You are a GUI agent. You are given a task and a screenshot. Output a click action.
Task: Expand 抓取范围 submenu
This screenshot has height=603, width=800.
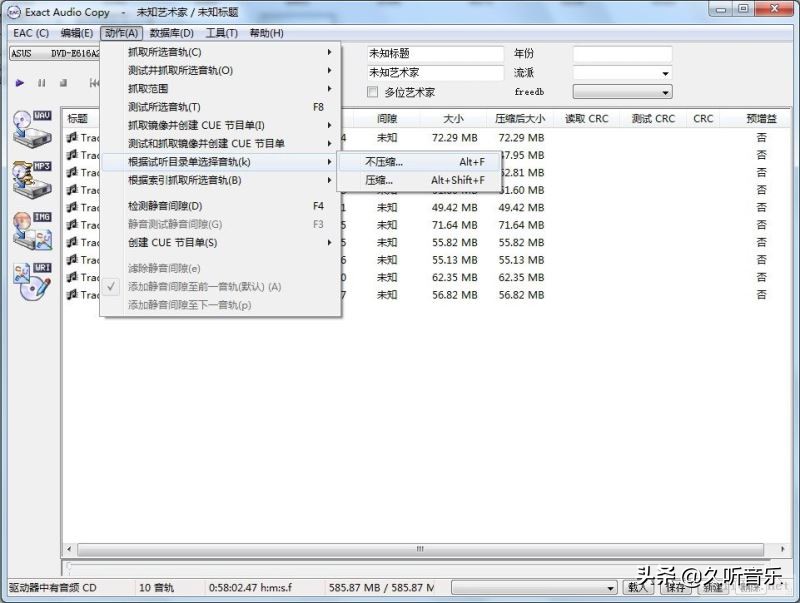click(220, 89)
